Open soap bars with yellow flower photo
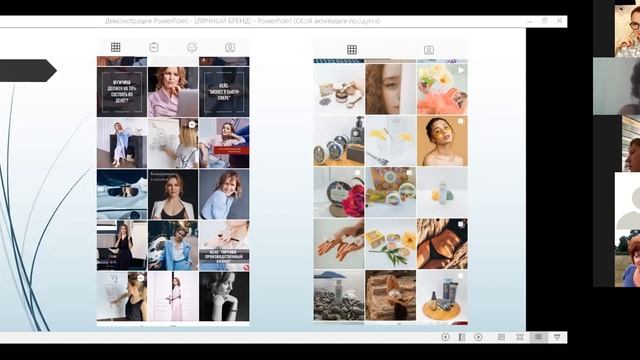Image resolution: width=640 pixels, height=360 pixels. (x=391, y=244)
